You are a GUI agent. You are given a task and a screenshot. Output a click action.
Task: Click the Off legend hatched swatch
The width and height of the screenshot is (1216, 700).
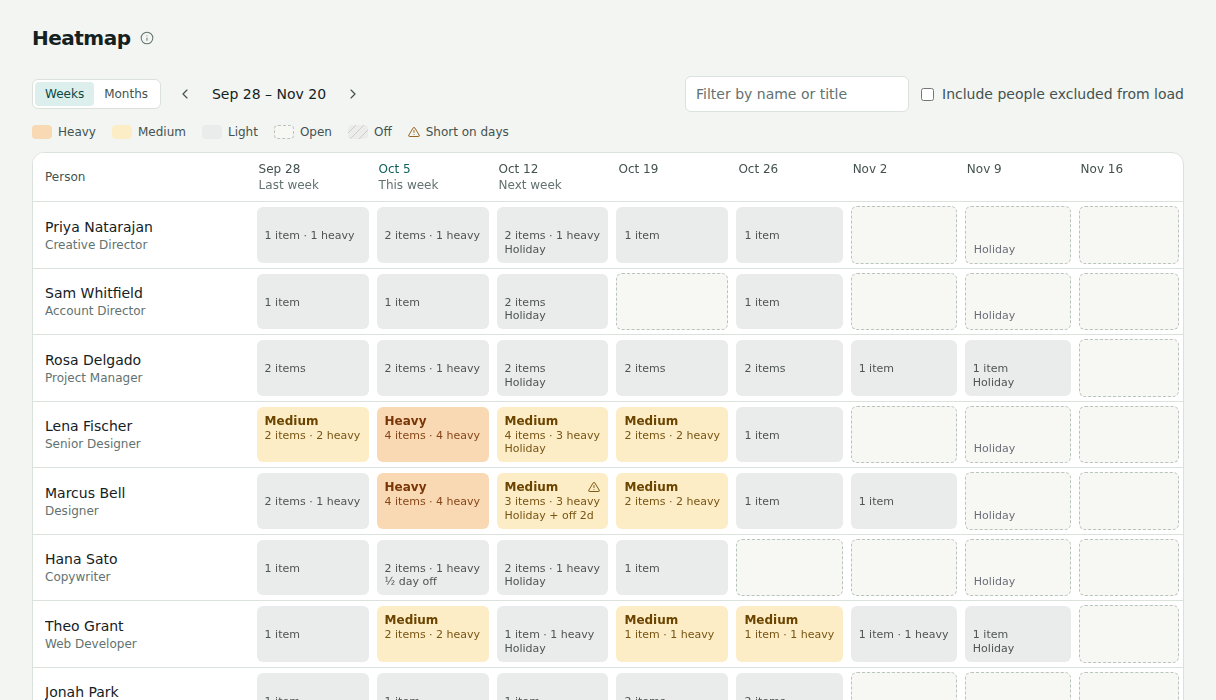coord(358,132)
